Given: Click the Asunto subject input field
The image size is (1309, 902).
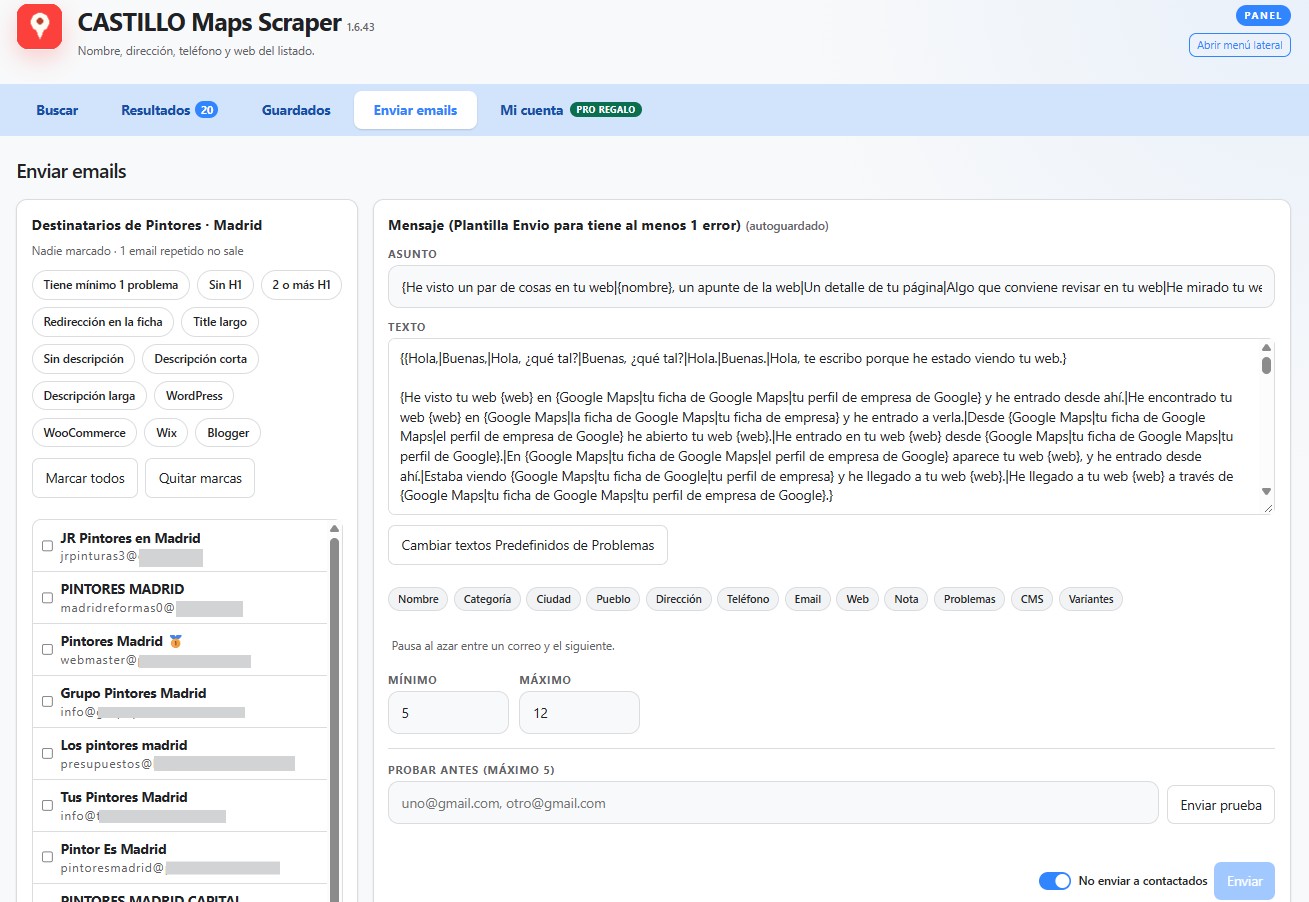Looking at the screenshot, I should (x=831, y=287).
